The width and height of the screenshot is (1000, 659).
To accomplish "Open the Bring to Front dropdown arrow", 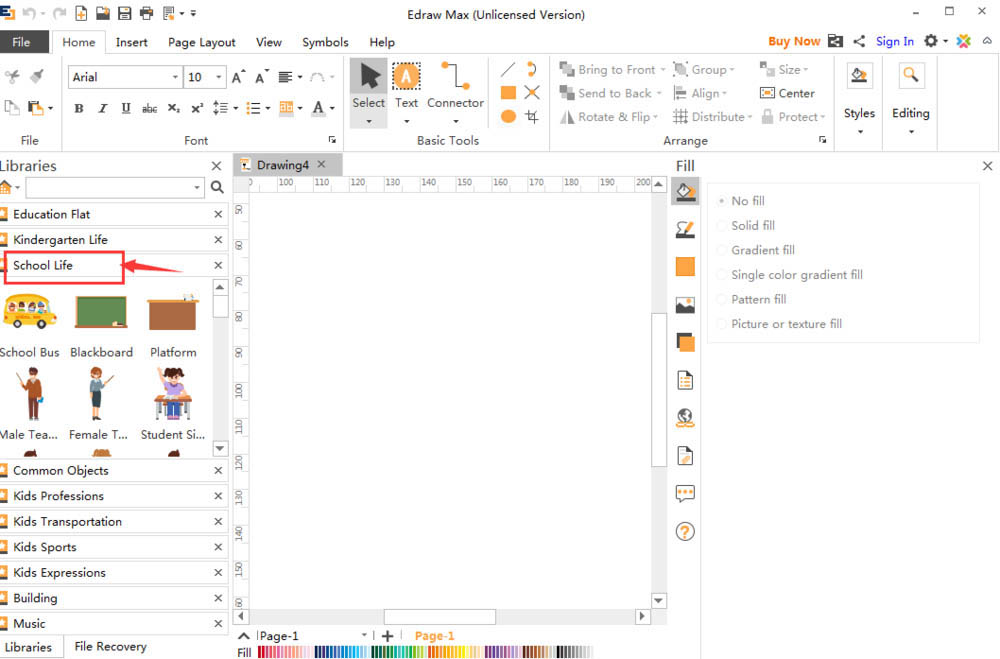I will 663,70.
